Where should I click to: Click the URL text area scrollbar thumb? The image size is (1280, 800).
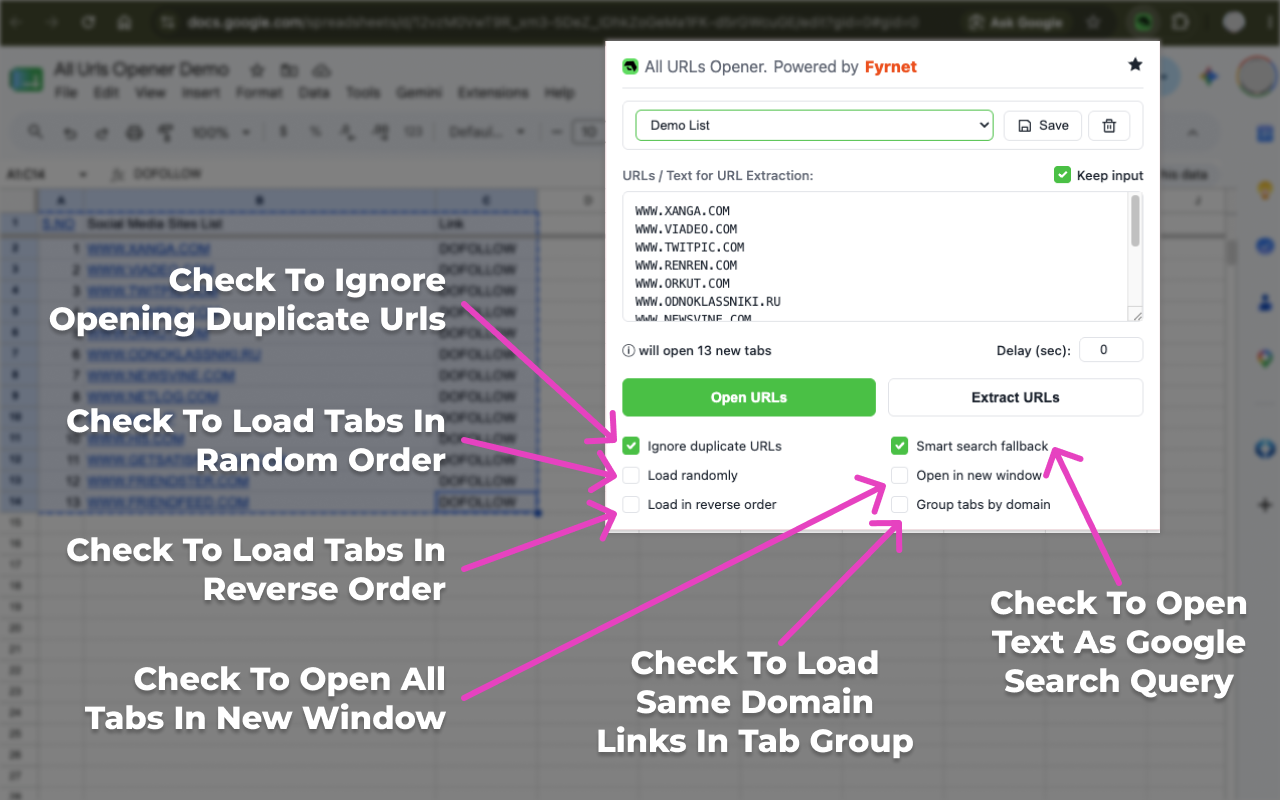coord(1135,221)
